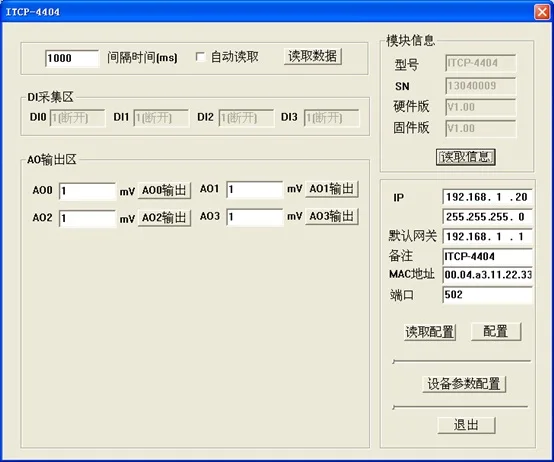Image resolution: width=554 pixels, height=462 pixels.
Task: Click the 模块信息 group label
Action: point(410,41)
